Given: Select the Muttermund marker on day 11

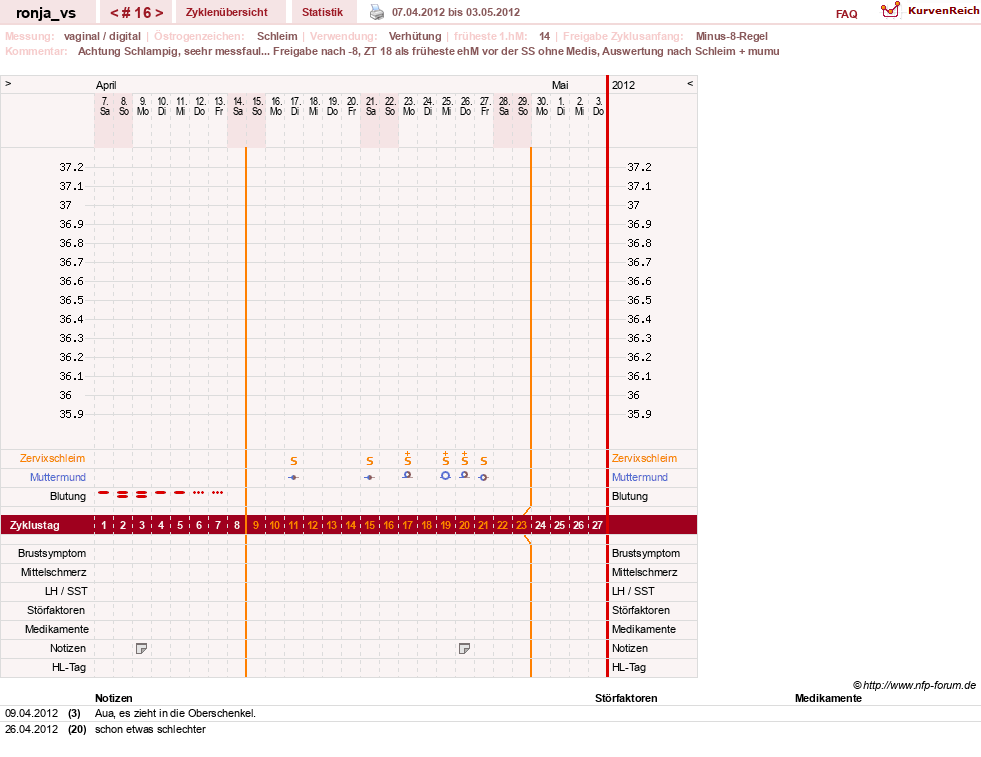Looking at the screenshot, I should (x=293, y=477).
